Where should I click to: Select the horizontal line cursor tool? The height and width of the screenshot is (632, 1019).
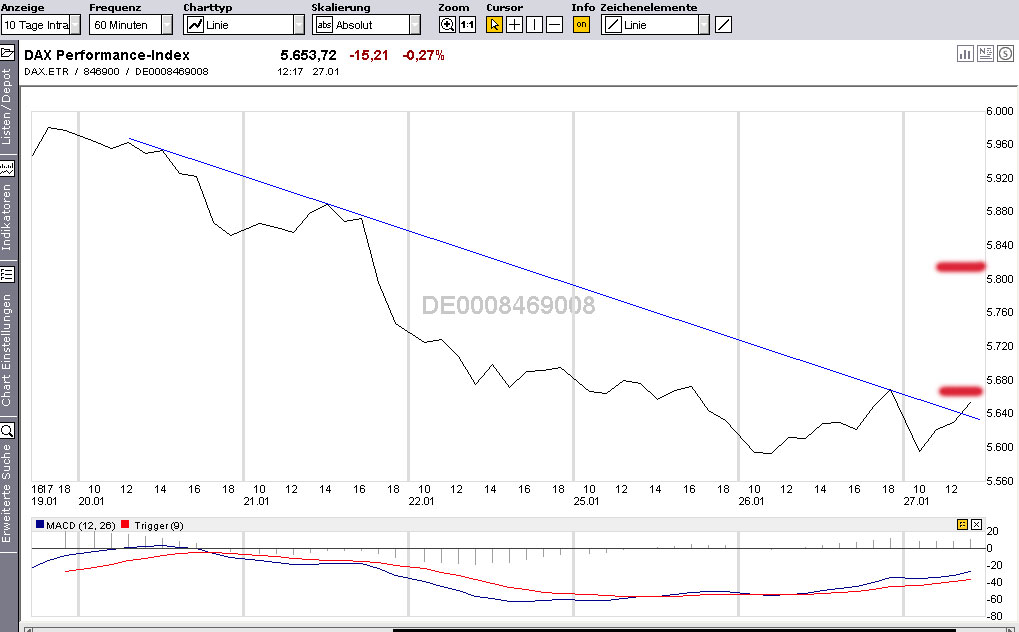(555, 24)
